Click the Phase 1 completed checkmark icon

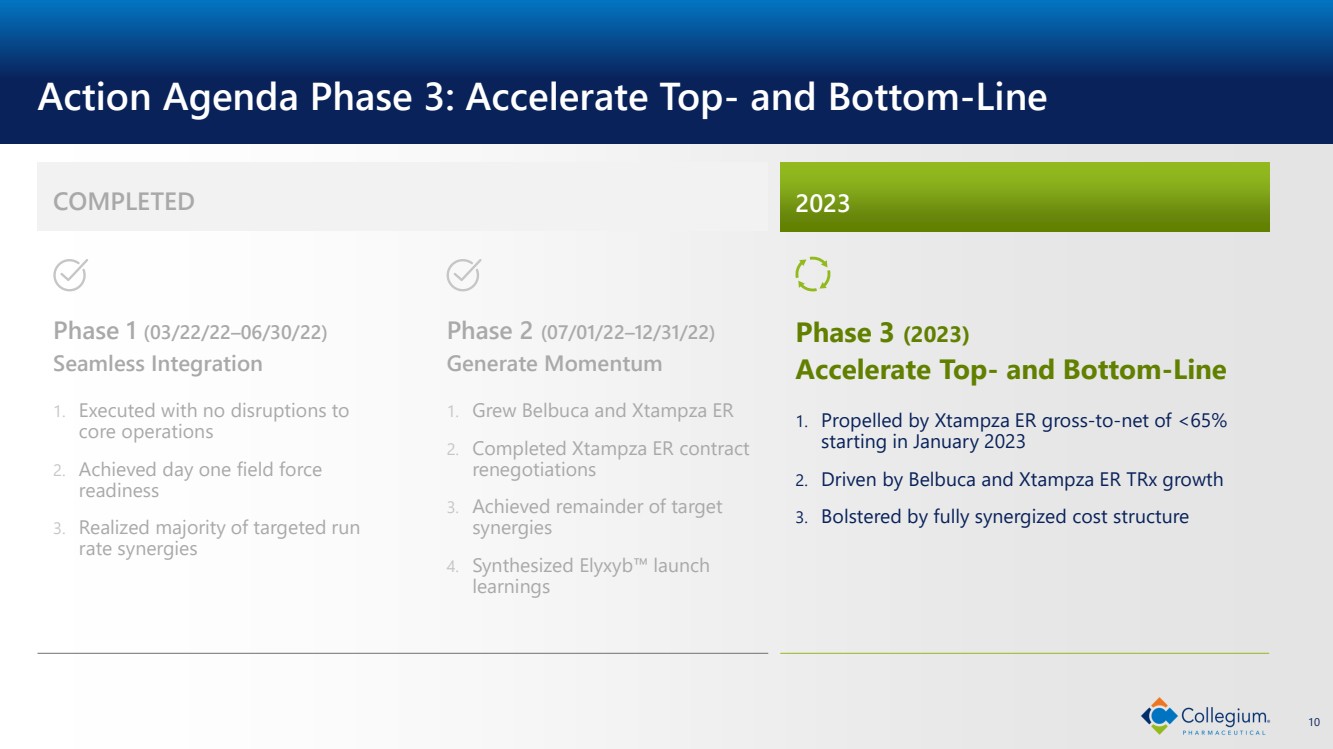70,274
